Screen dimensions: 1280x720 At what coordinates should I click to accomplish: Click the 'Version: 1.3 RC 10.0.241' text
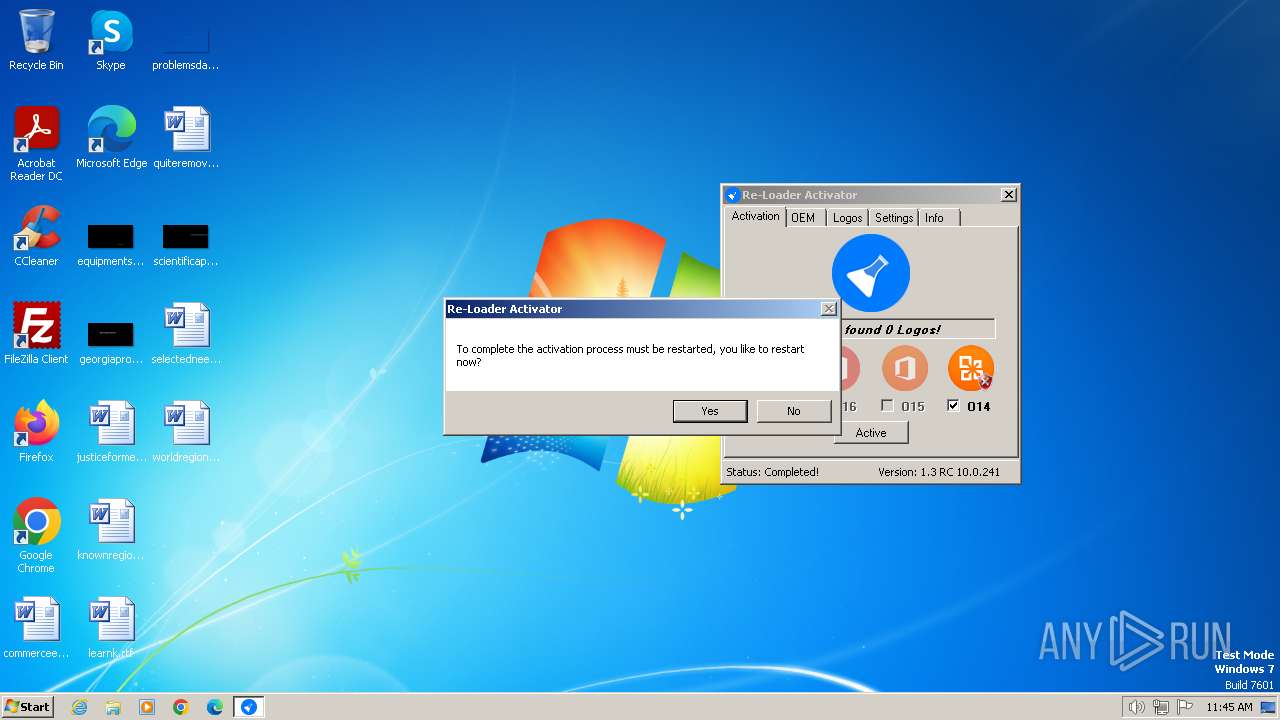[x=939, y=472]
